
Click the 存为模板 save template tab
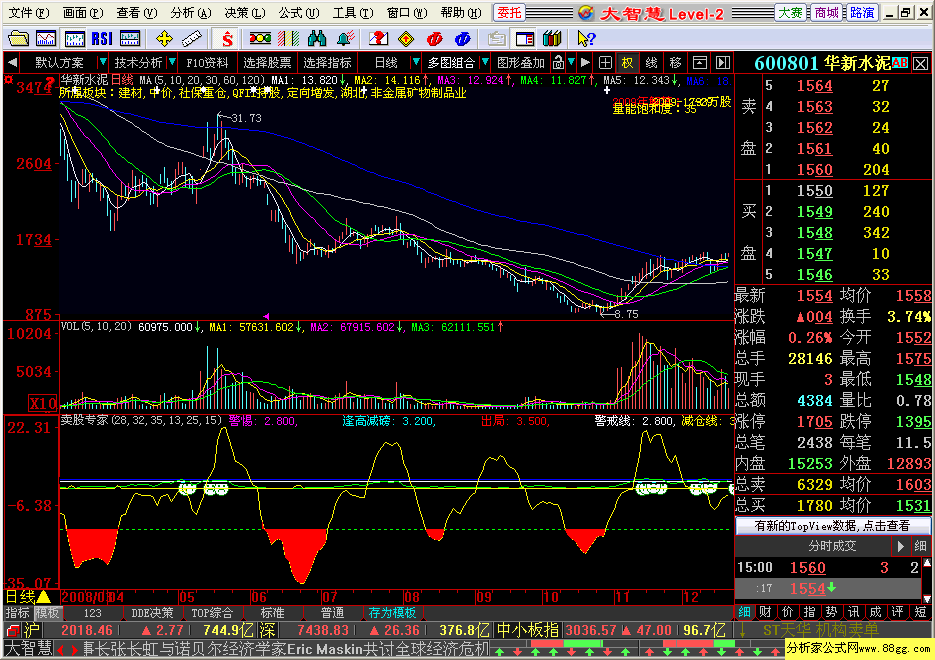[x=392, y=613]
